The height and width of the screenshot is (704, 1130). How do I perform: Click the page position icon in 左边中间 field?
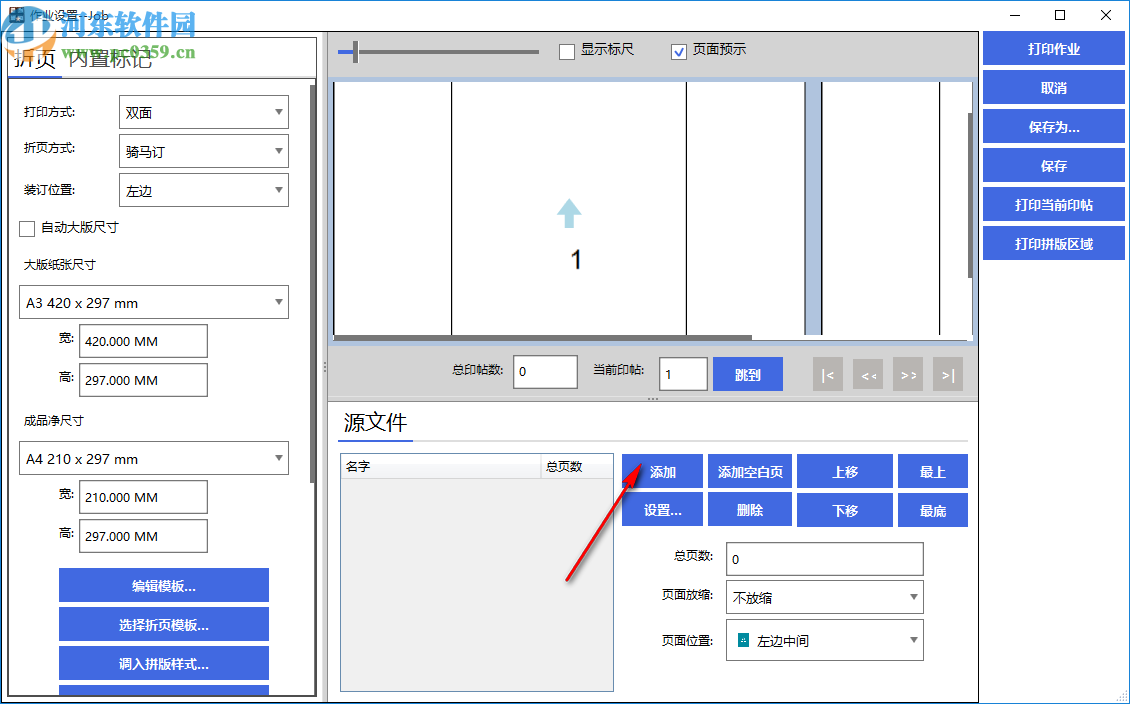point(743,640)
